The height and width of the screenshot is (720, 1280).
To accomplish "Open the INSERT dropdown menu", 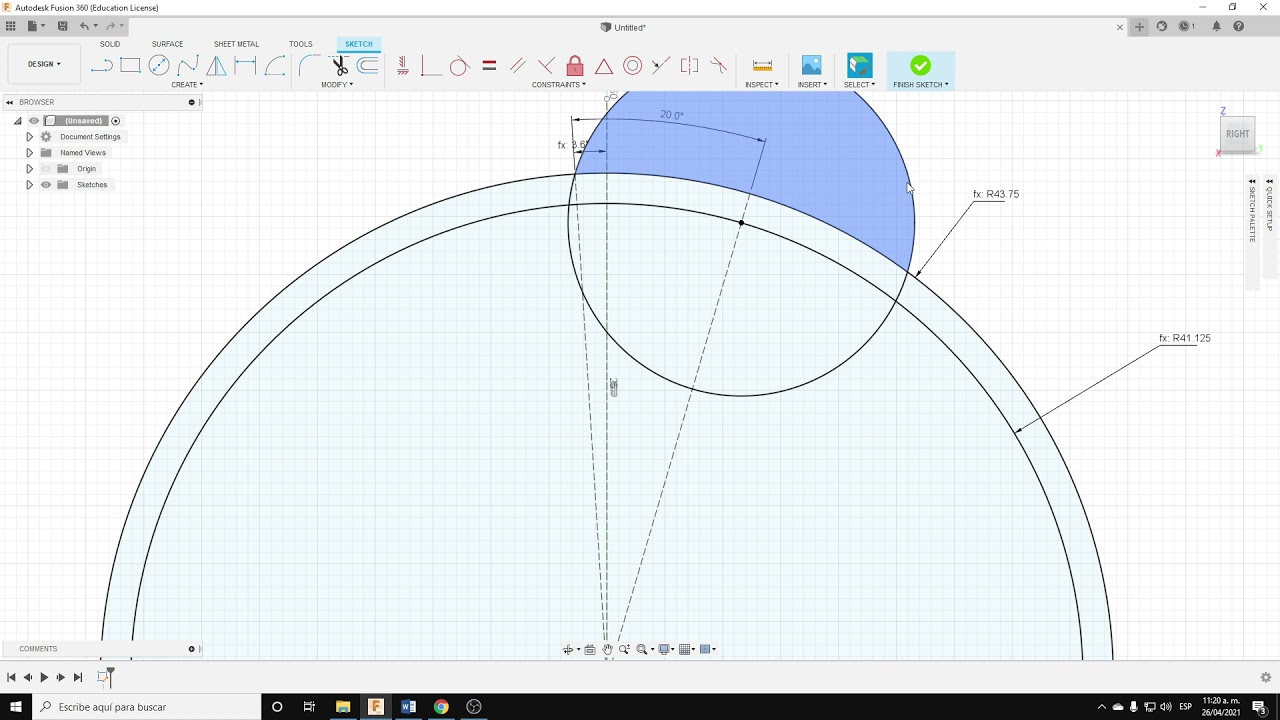I will click(x=812, y=85).
